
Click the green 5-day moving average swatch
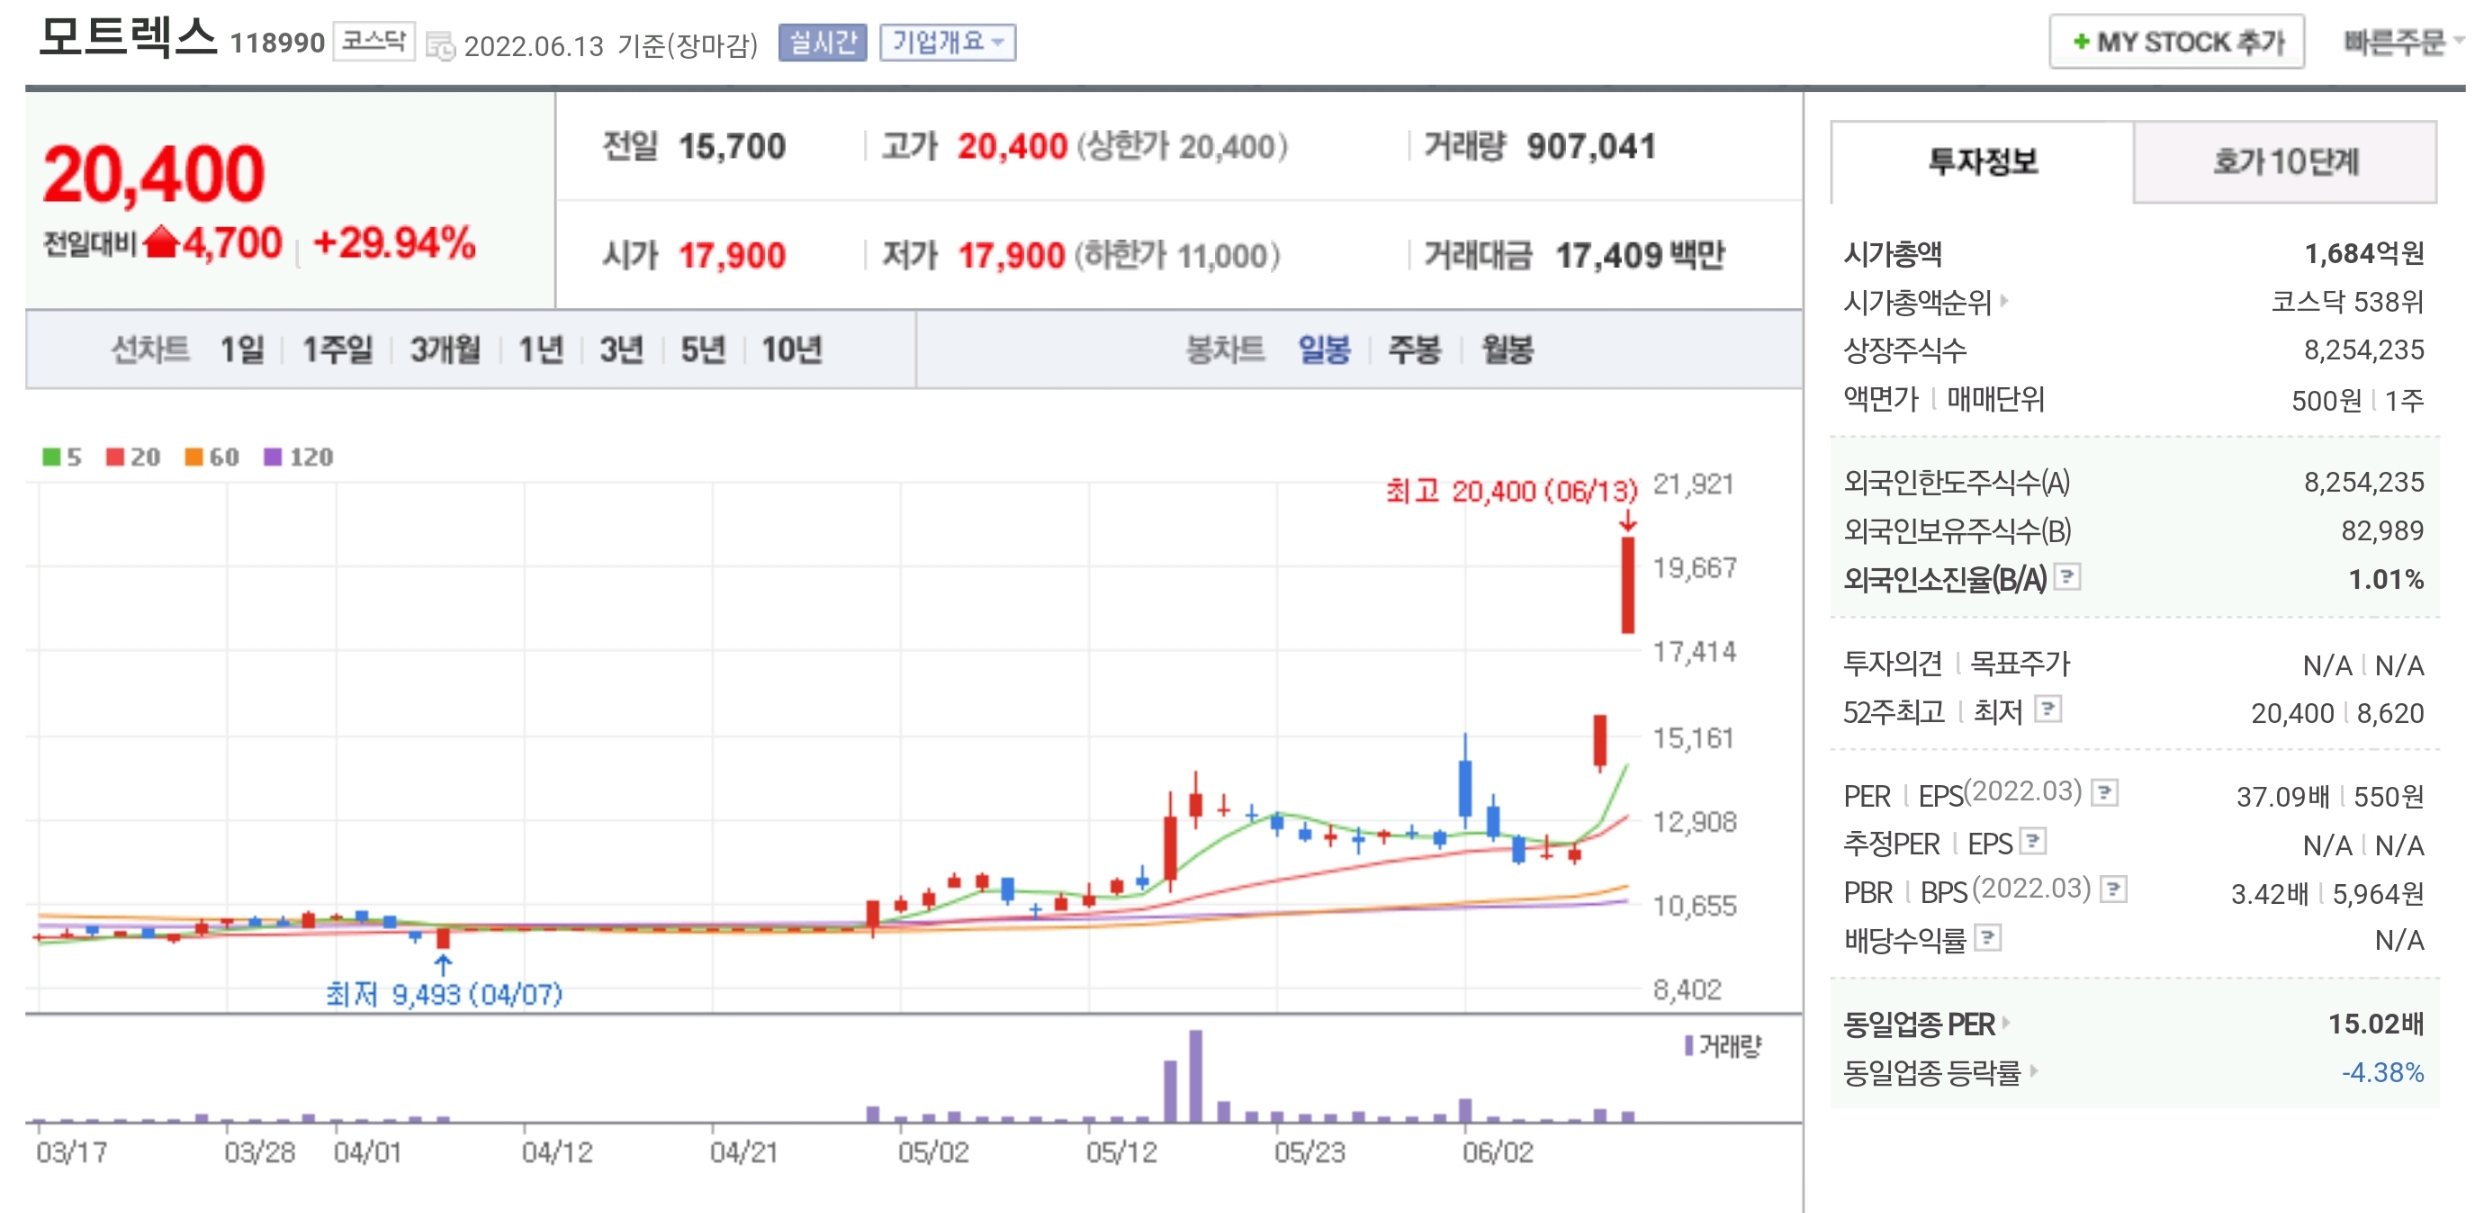[x=52, y=457]
